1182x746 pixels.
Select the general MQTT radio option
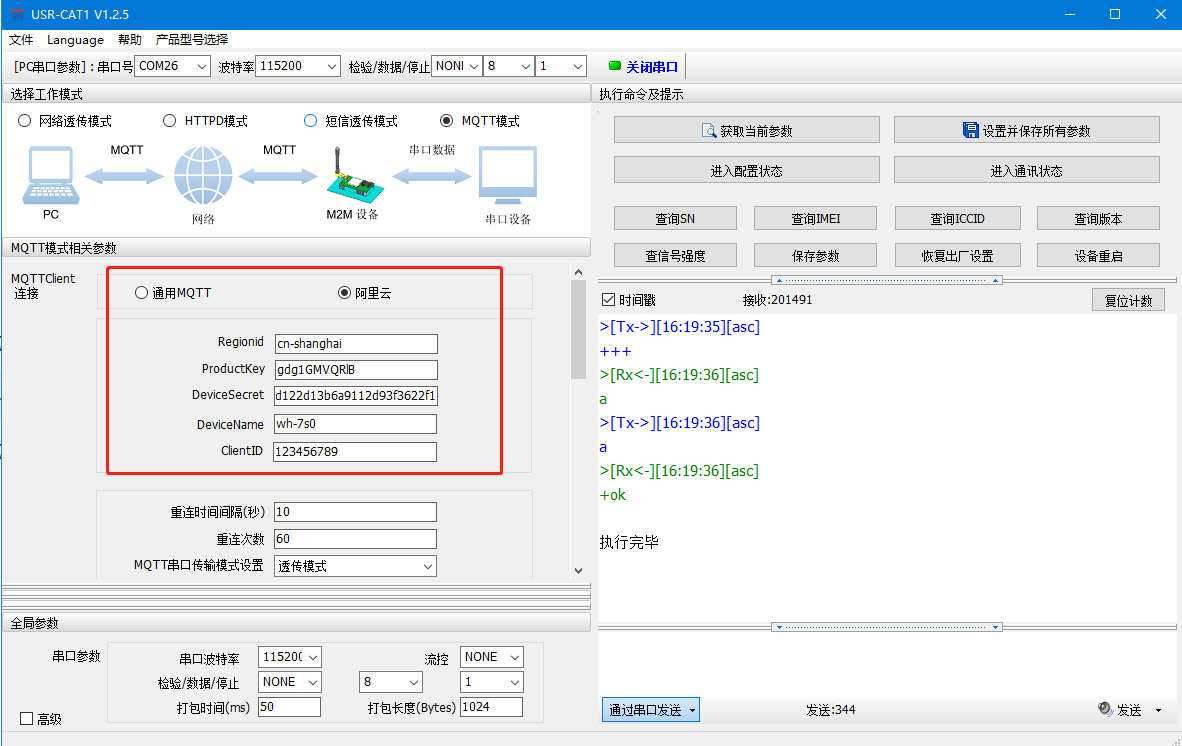click(x=141, y=293)
